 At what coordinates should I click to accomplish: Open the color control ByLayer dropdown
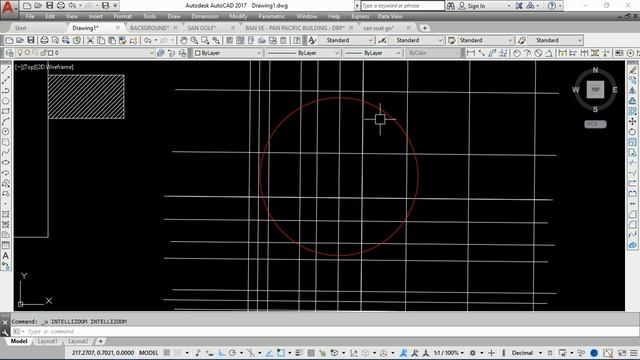pyautogui.click(x=227, y=53)
